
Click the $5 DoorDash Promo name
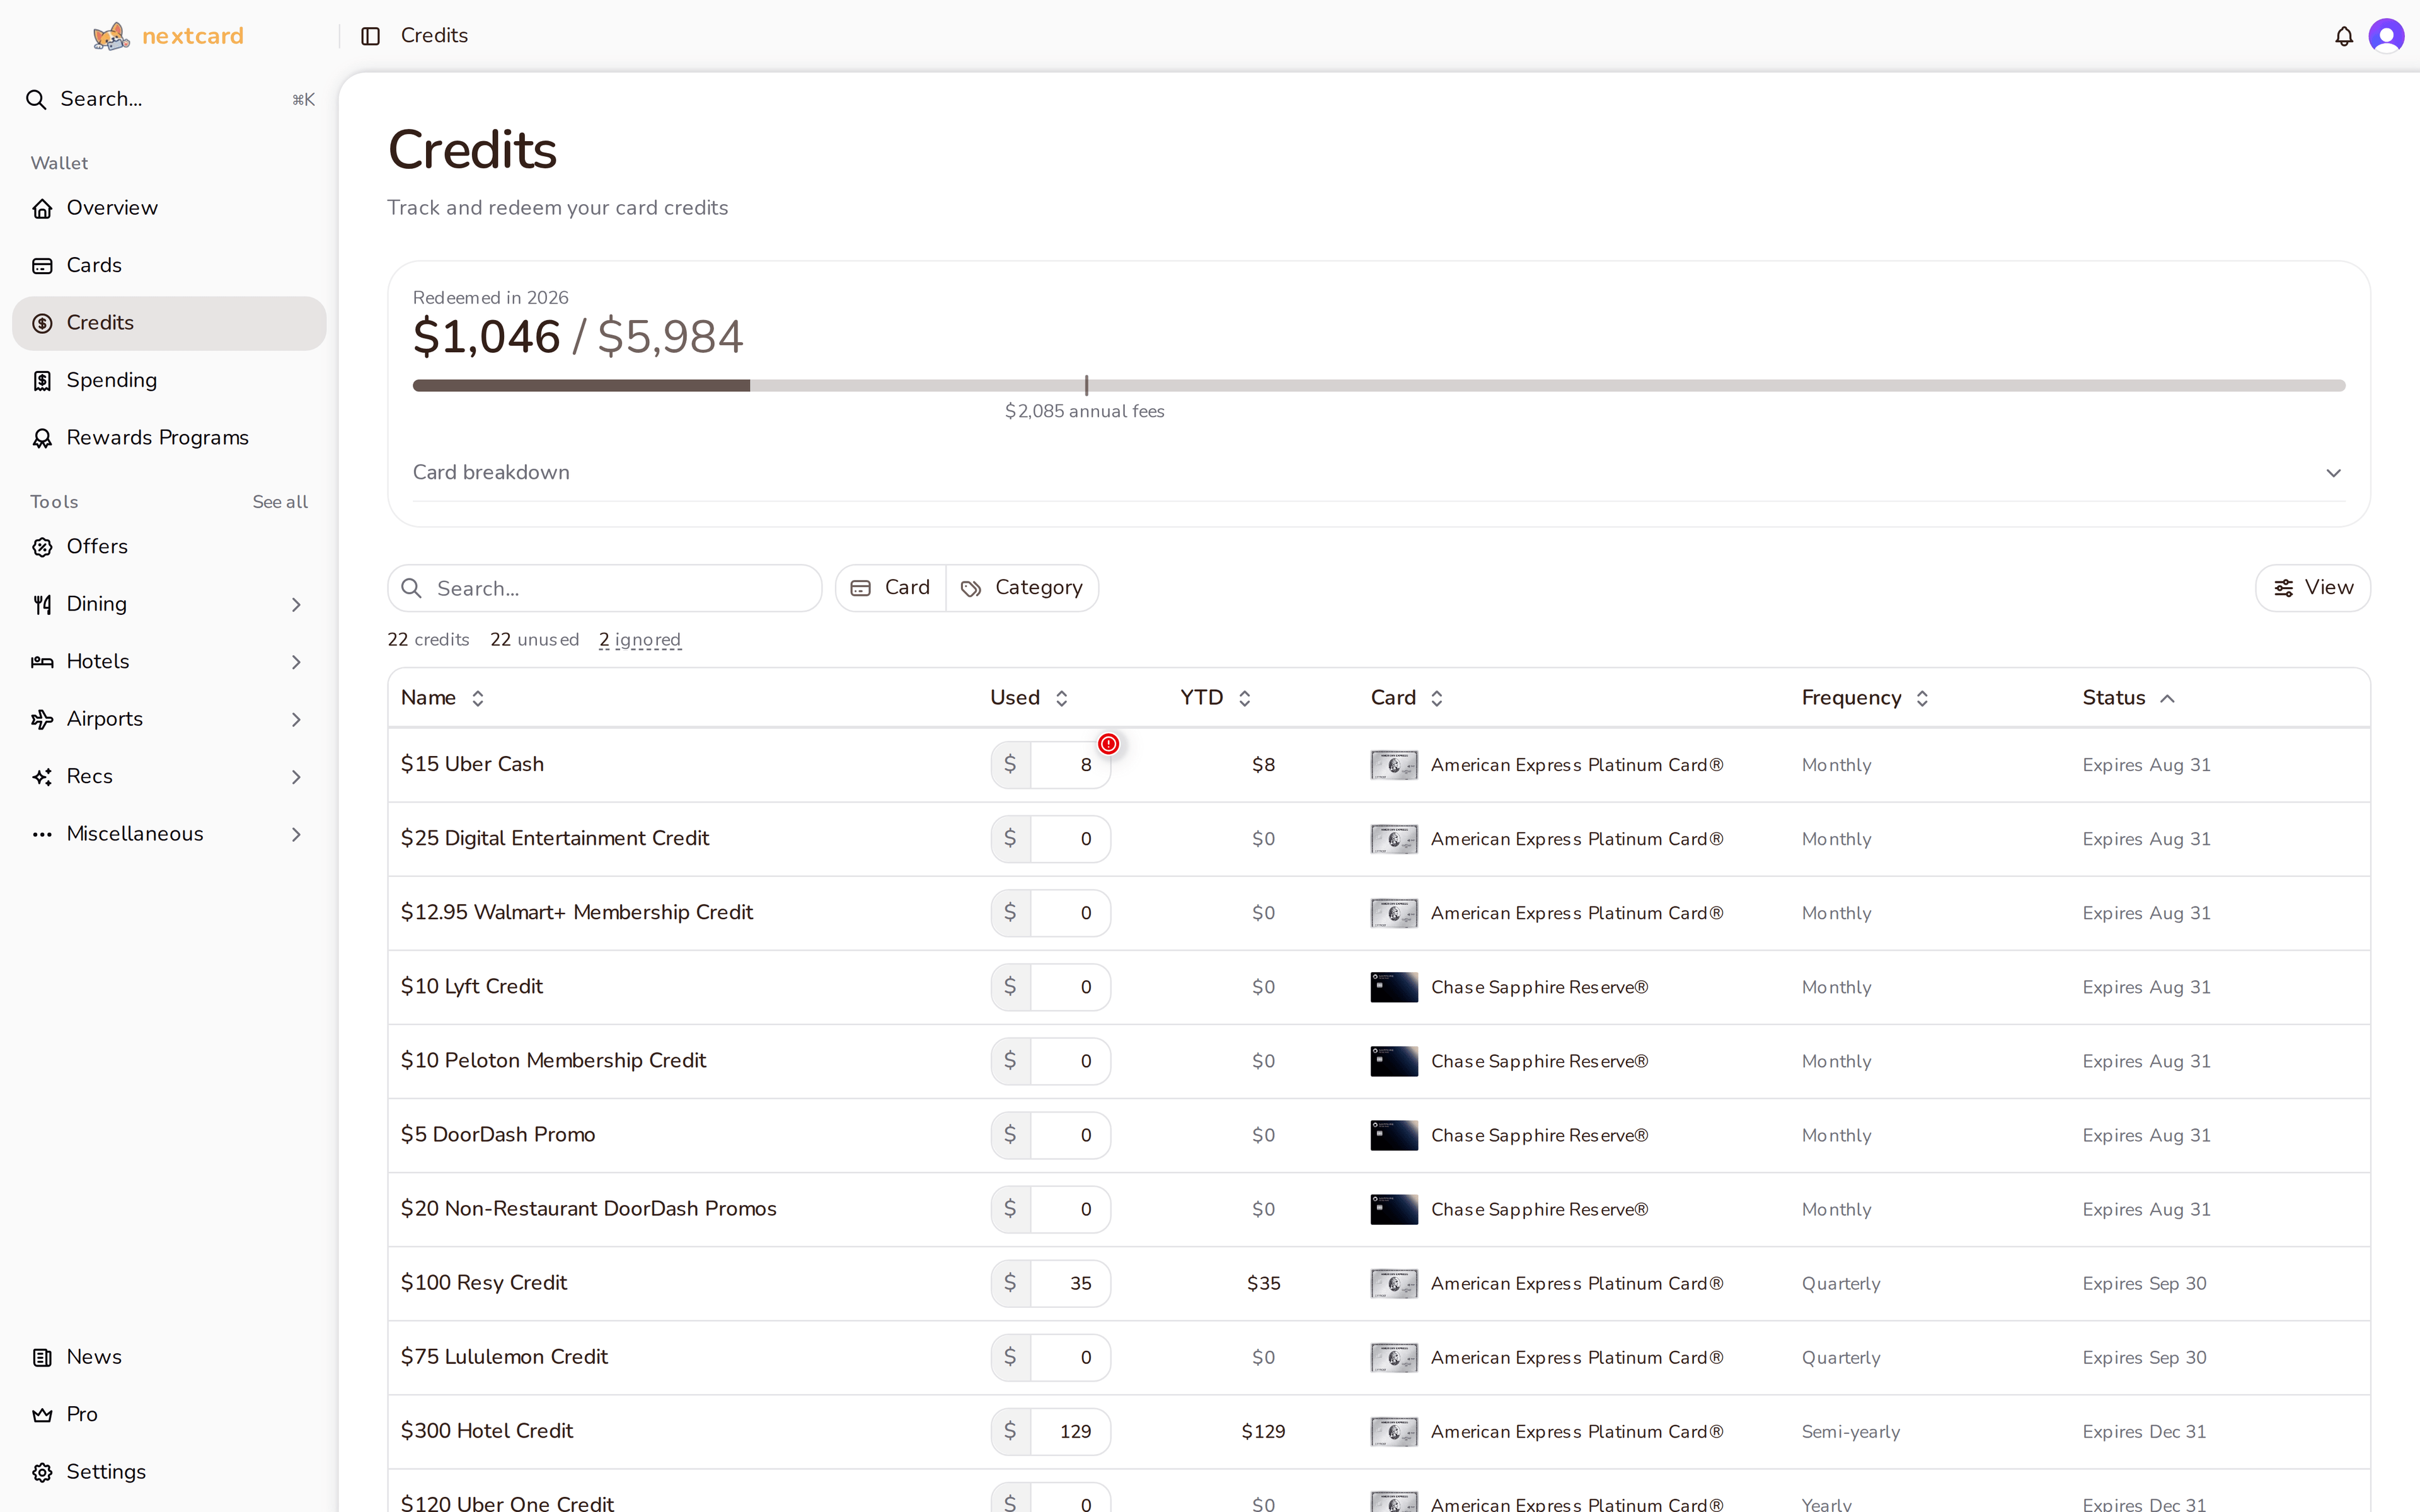pos(498,1135)
